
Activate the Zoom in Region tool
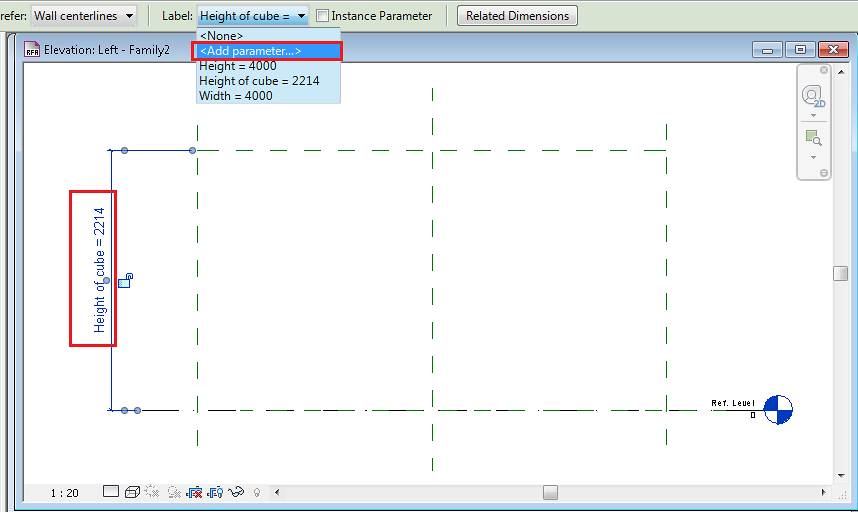[x=813, y=137]
